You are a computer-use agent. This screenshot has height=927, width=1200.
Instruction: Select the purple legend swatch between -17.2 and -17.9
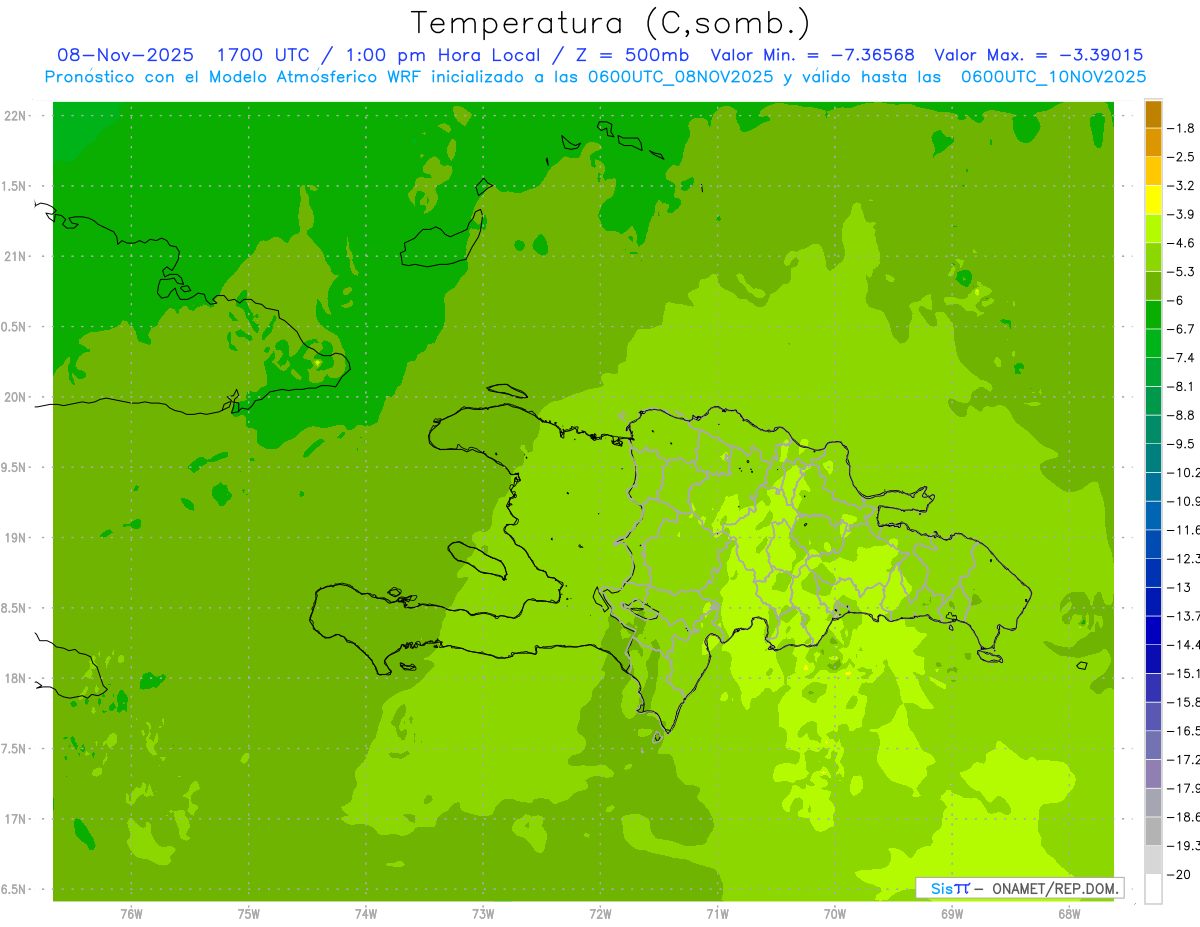1153,774
